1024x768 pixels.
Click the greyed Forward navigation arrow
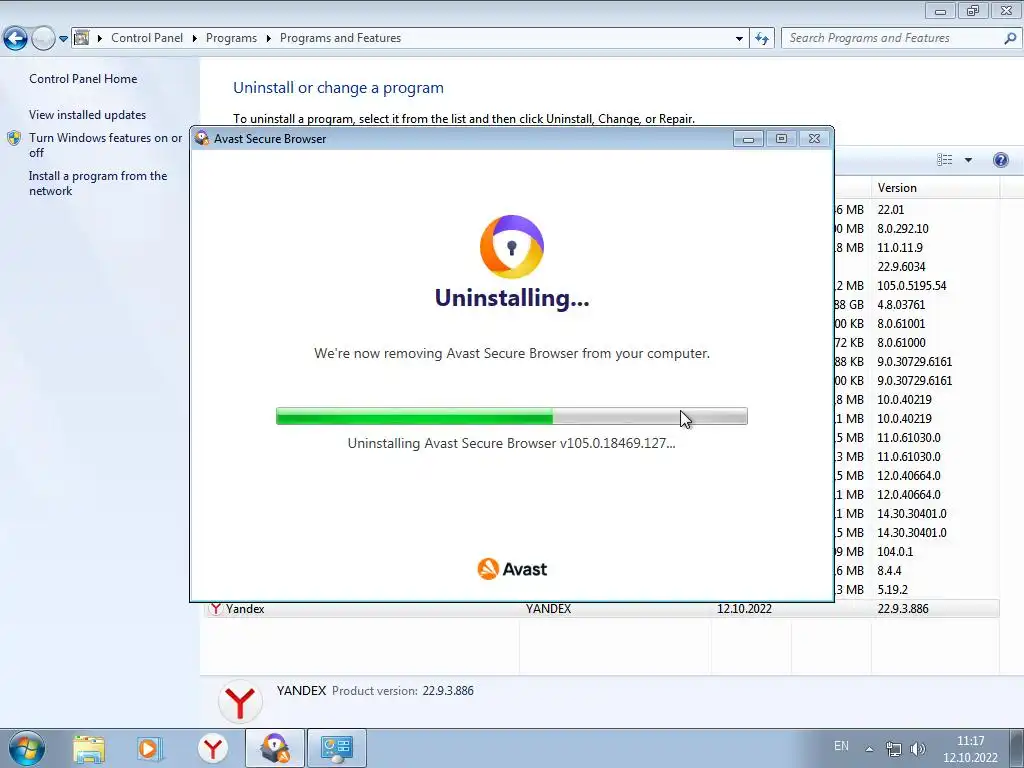pyautogui.click(x=43, y=39)
